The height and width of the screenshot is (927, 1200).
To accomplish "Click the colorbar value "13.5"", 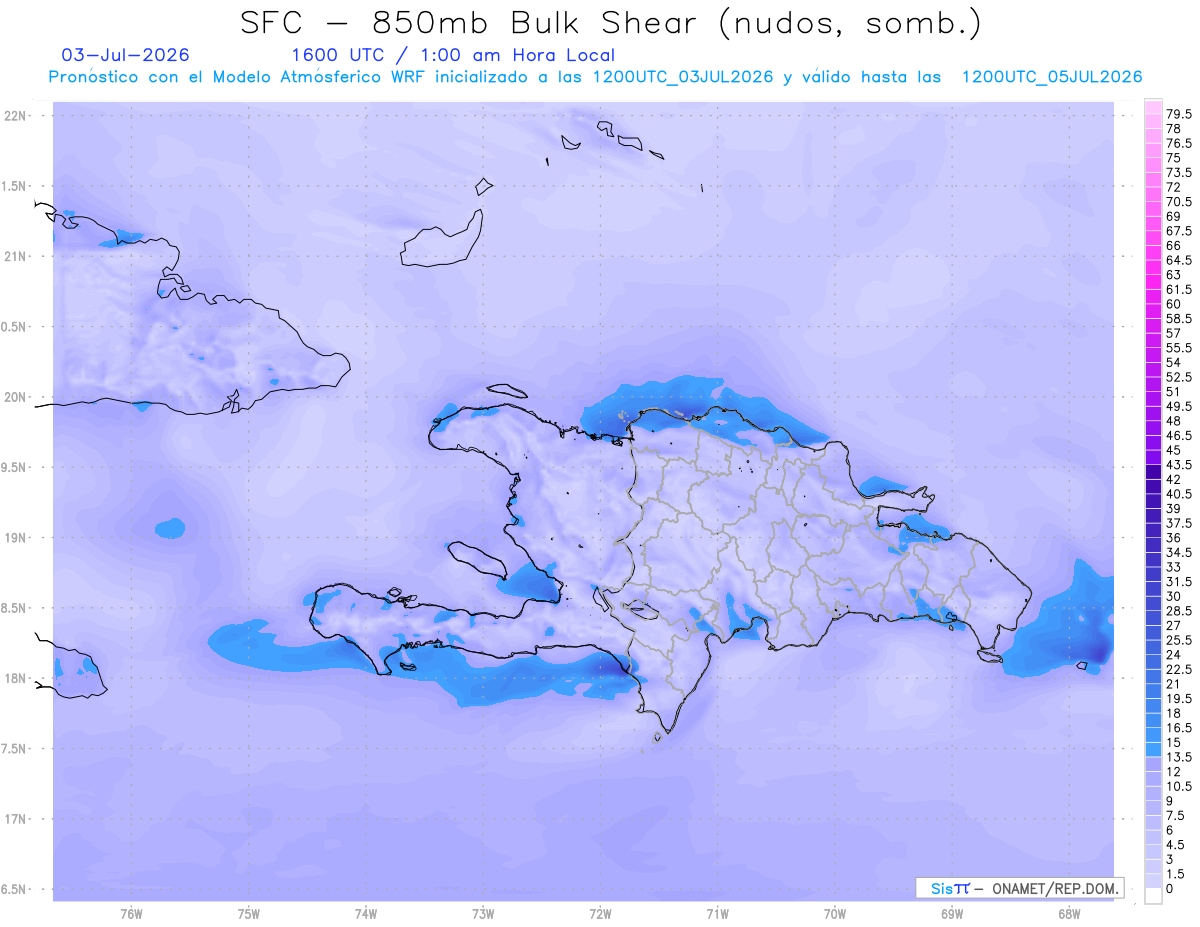I will coord(1180,757).
